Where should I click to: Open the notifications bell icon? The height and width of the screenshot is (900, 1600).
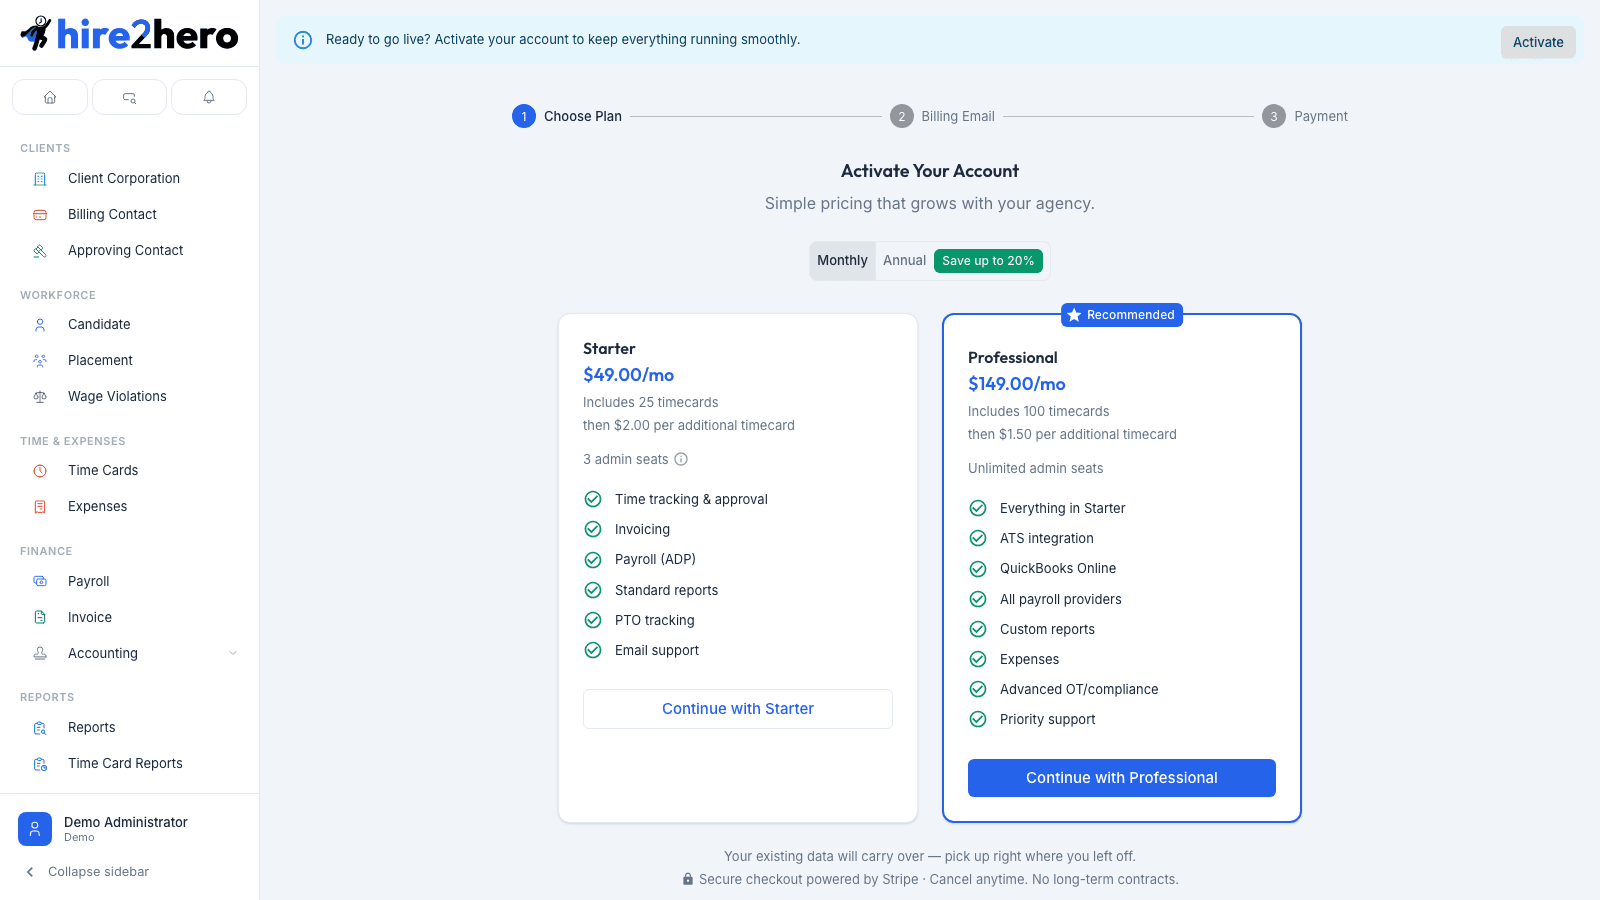(209, 97)
